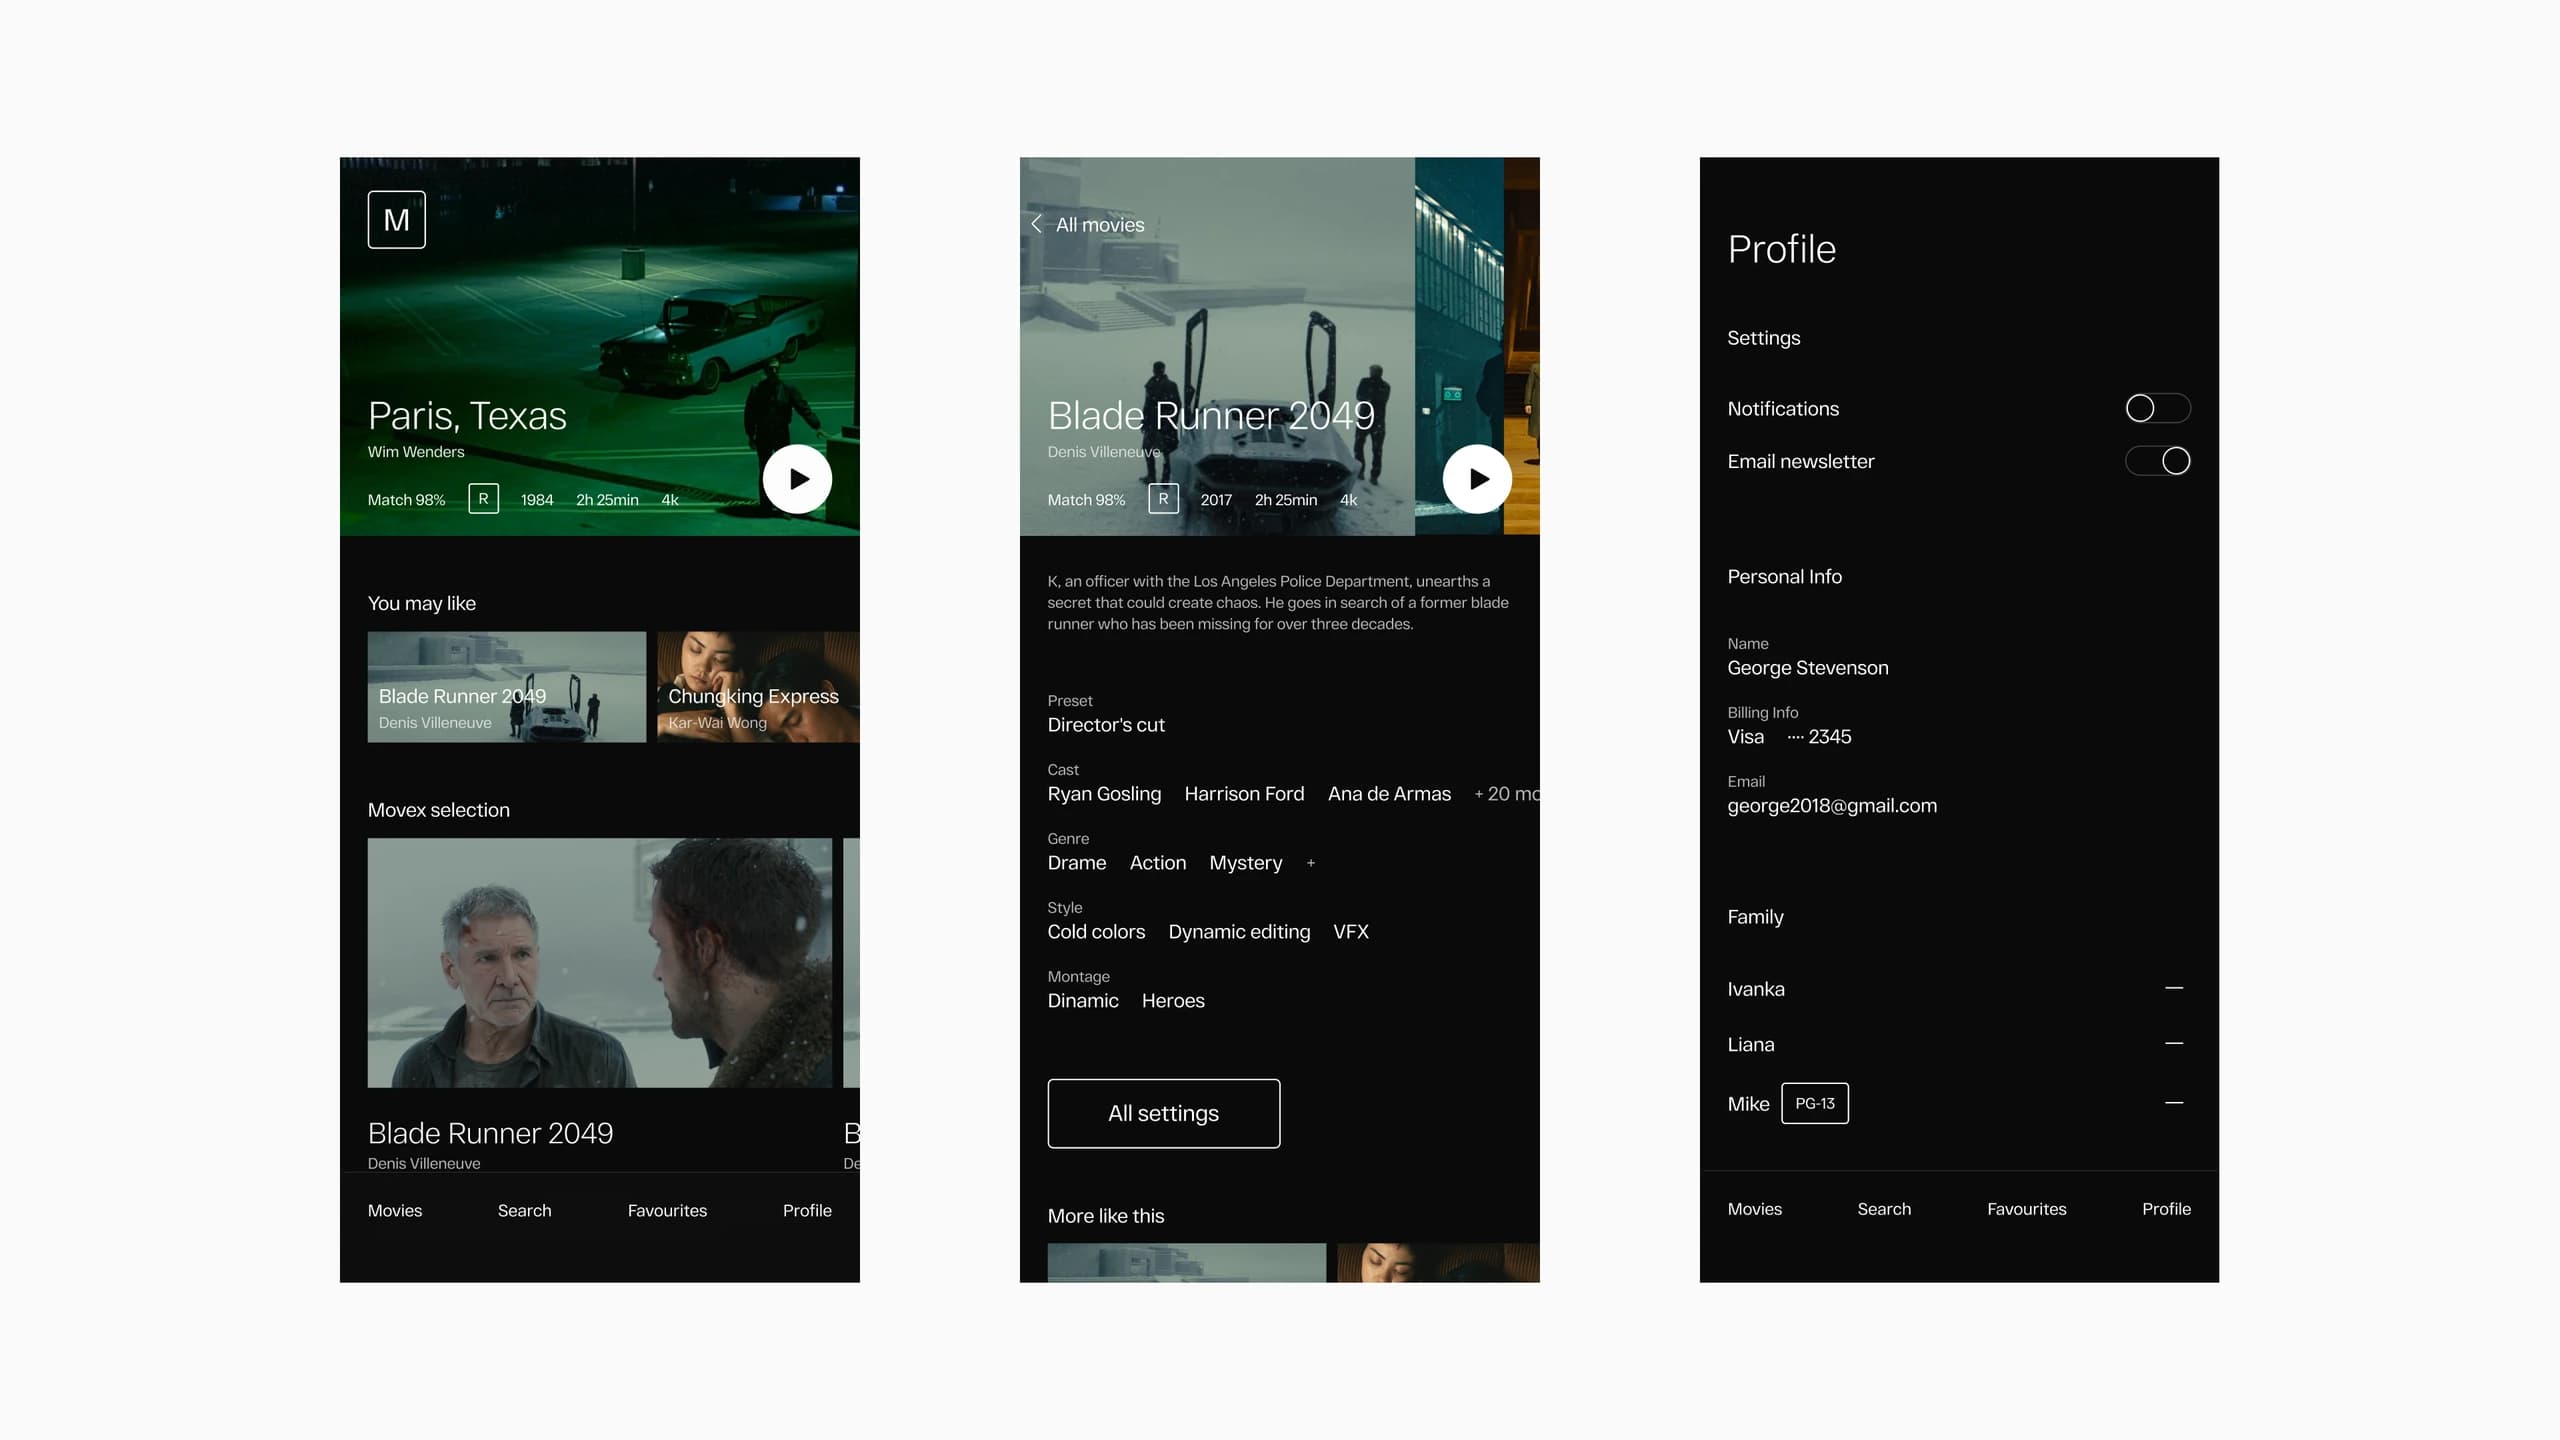Click the Movex selection heading
2560x1440 pixels.
click(438, 810)
